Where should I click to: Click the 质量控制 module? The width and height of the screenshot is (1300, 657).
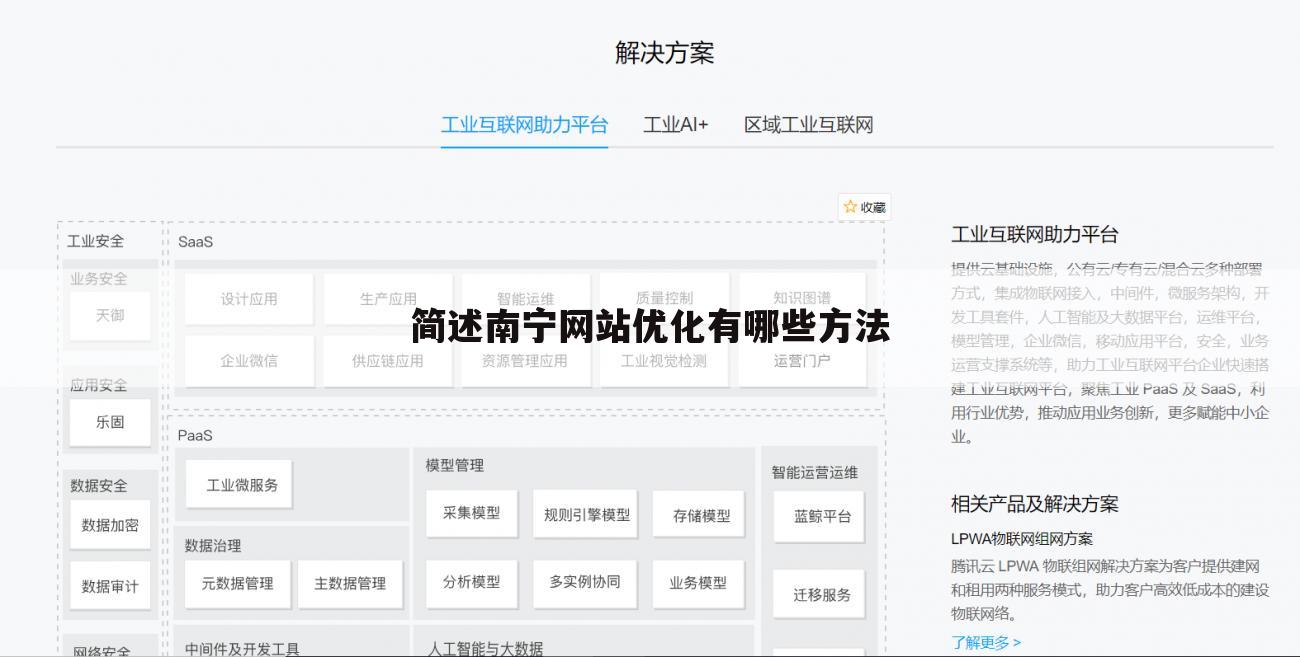pos(663,298)
